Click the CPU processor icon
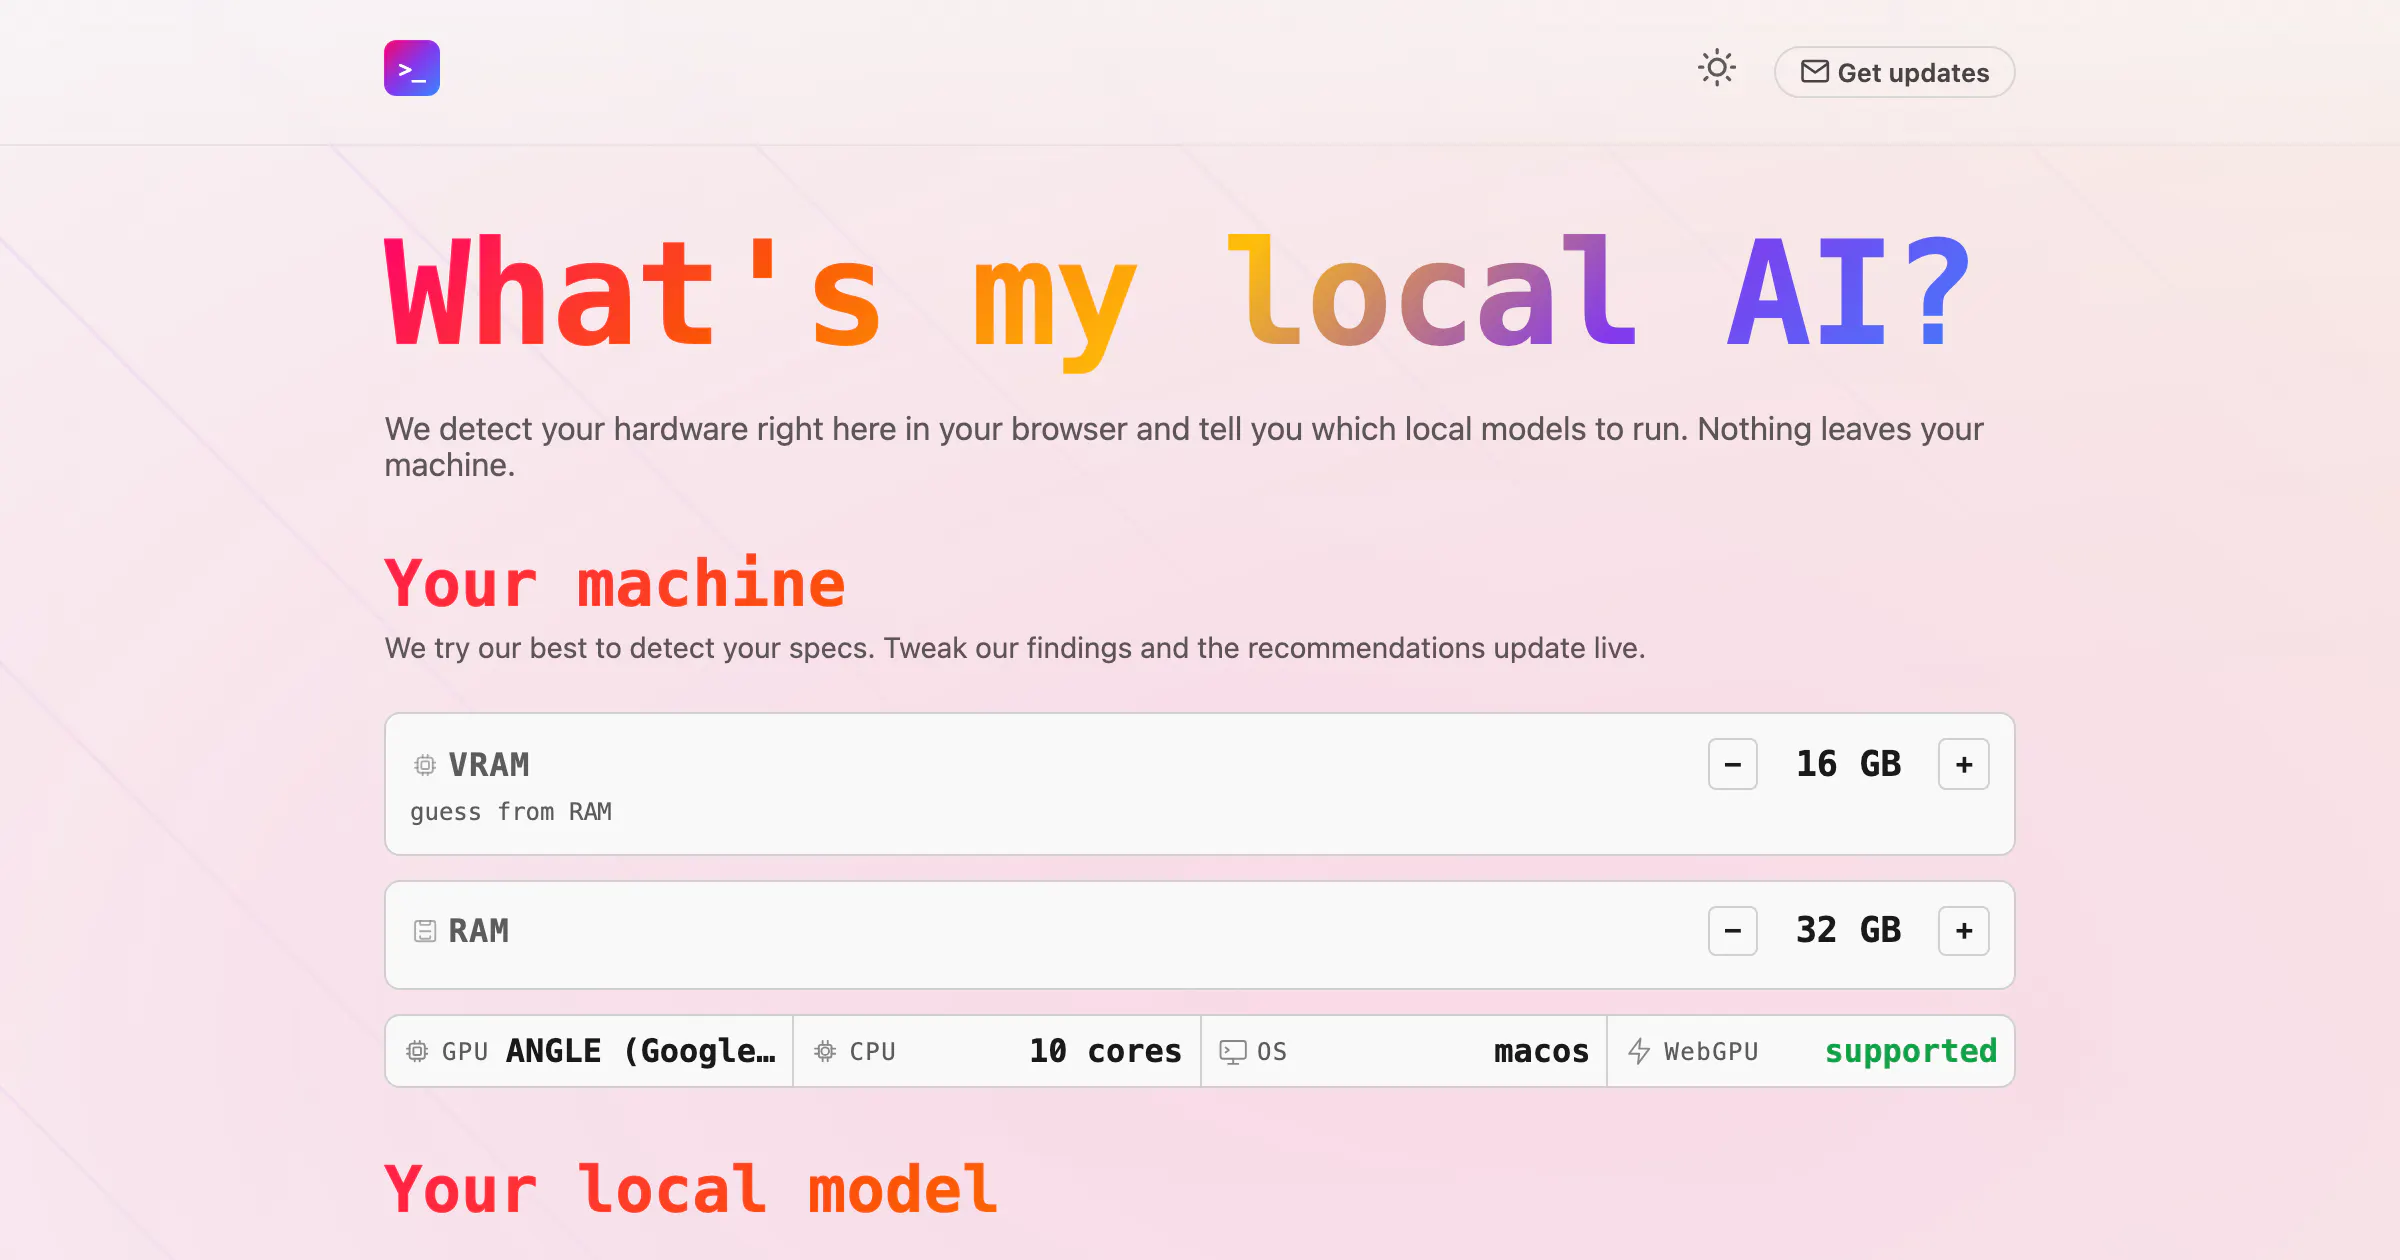Screen dimensions: 2400x1260 point(825,1051)
